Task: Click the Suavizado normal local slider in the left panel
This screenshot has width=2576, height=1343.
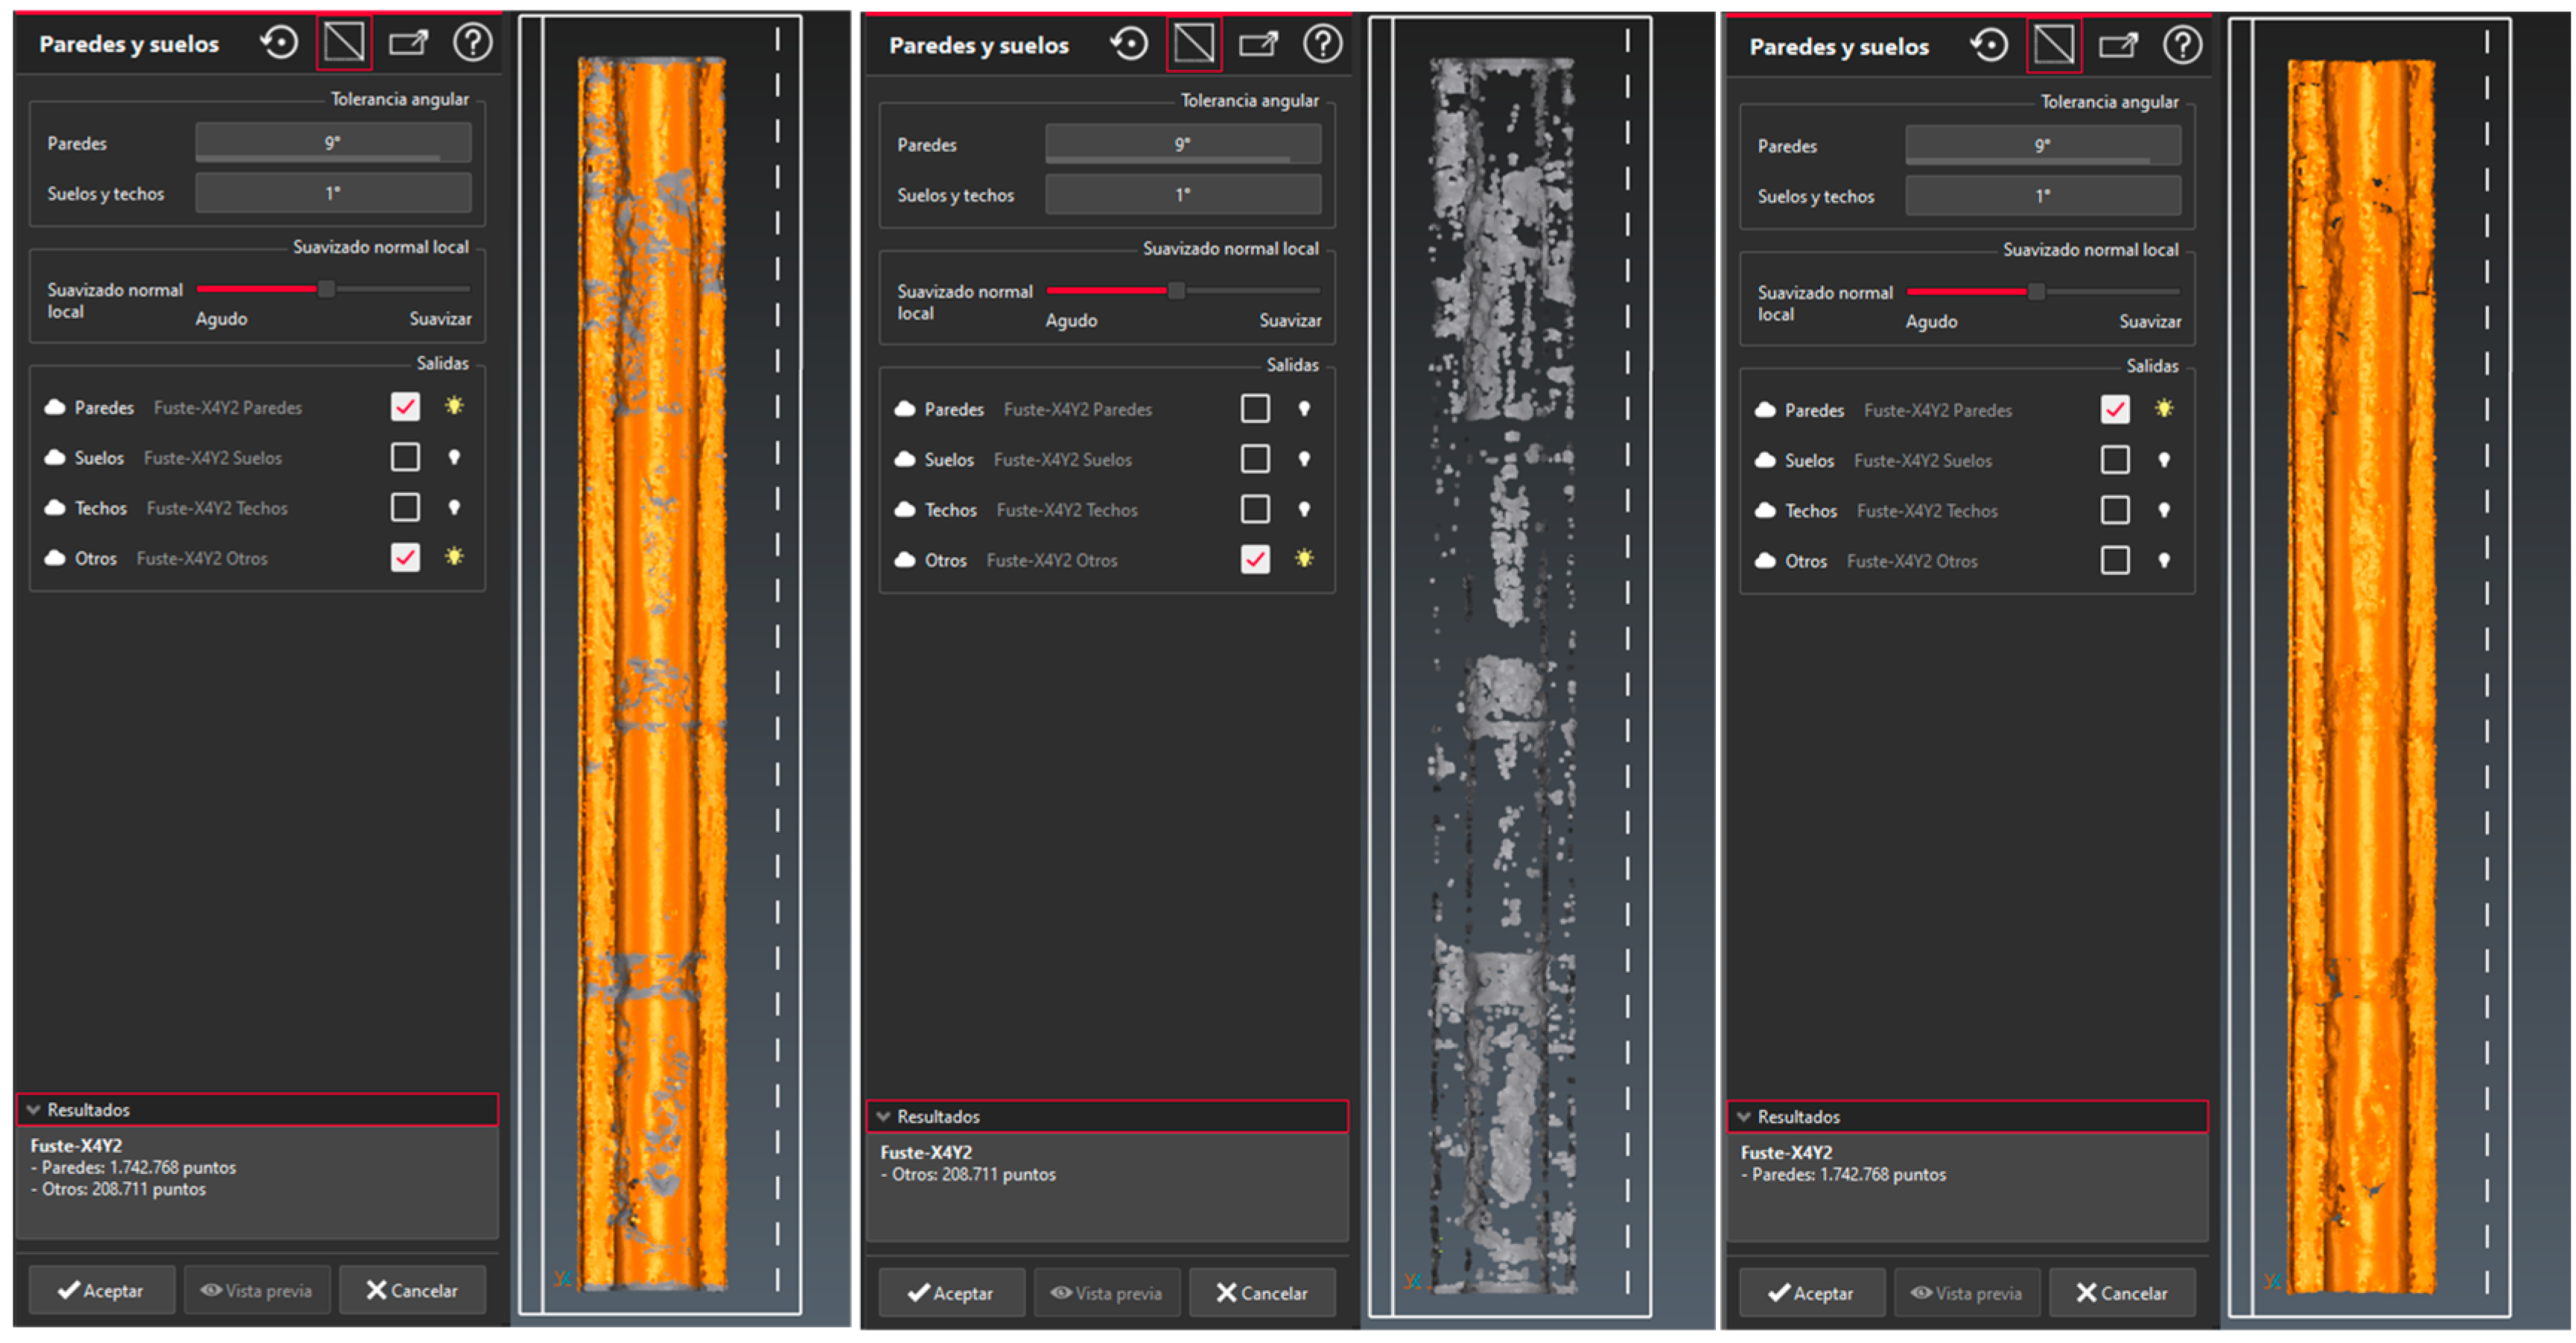Action: pyautogui.click(x=326, y=289)
